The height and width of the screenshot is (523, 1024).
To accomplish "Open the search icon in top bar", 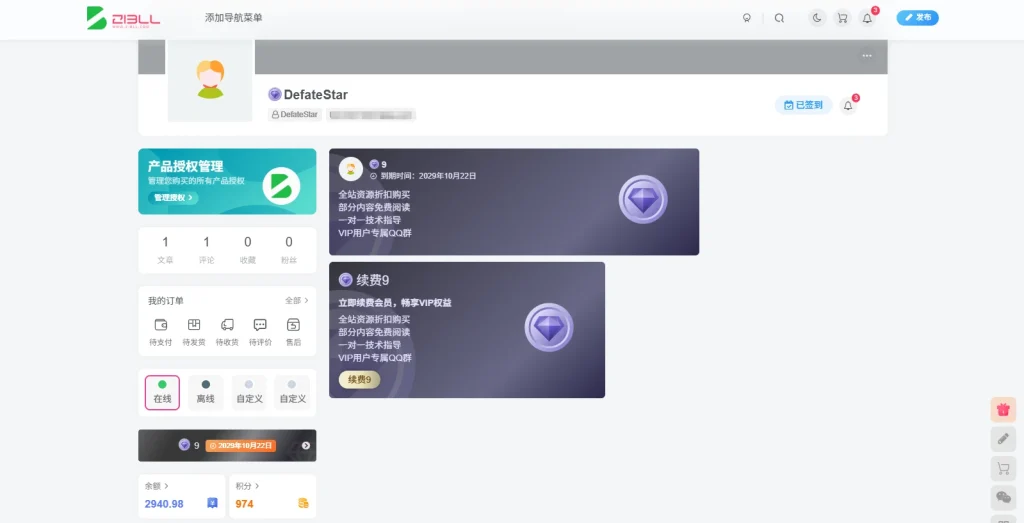I will click(779, 18).
